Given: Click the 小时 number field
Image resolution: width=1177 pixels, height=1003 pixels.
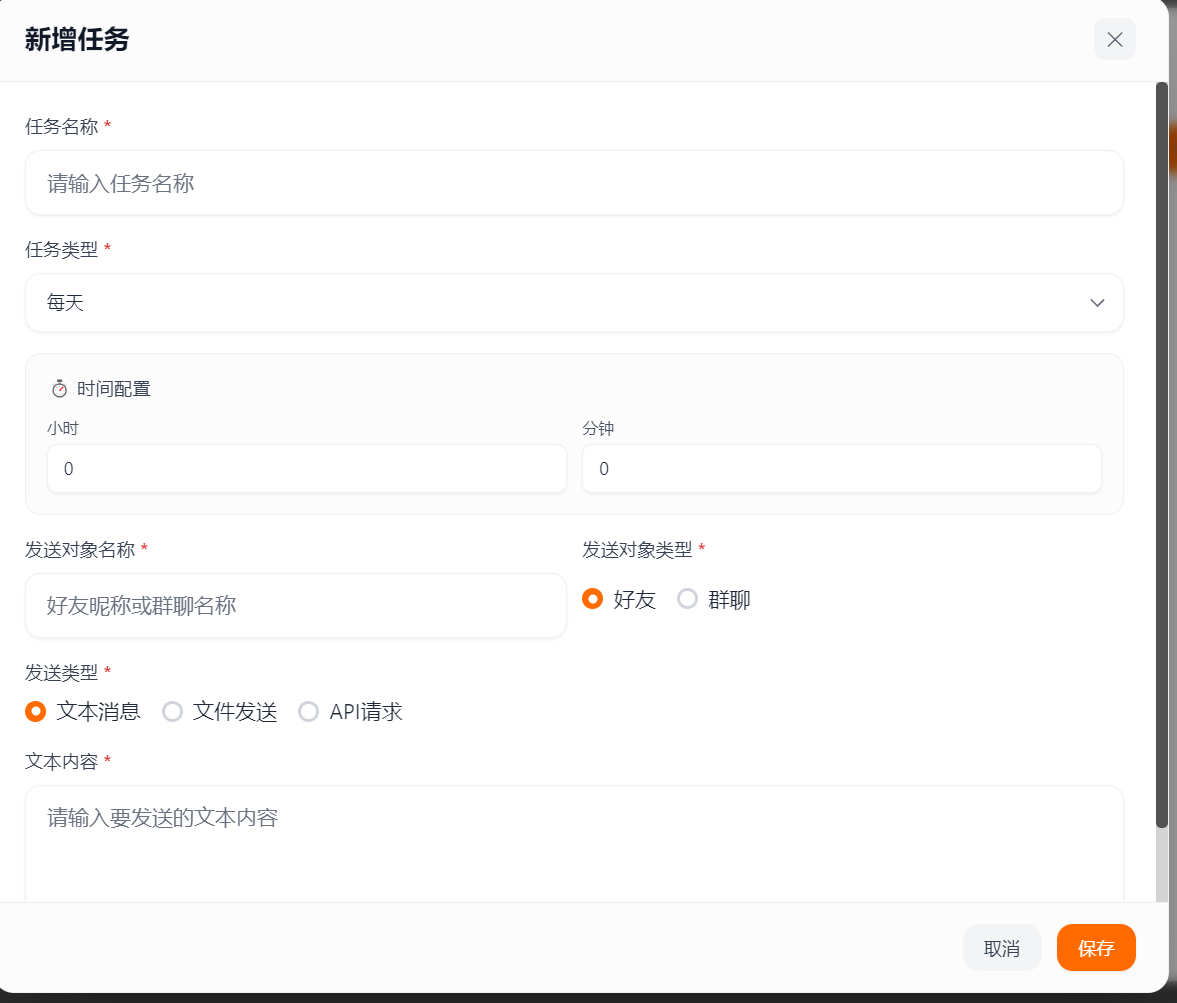Looking at the screenshot, I should (306, 469).
